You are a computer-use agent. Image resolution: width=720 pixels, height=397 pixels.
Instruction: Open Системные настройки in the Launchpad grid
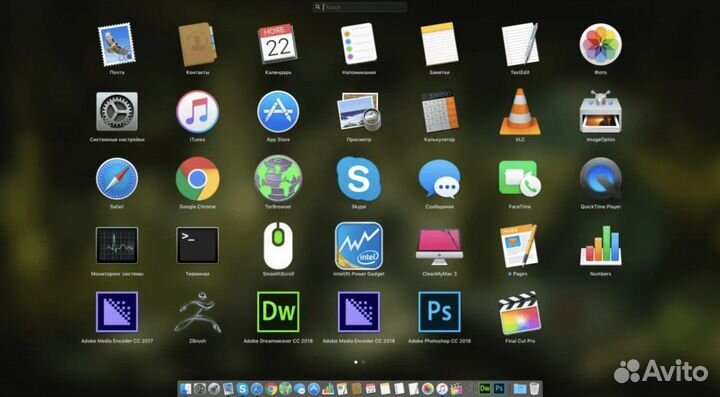pos(117,112)
